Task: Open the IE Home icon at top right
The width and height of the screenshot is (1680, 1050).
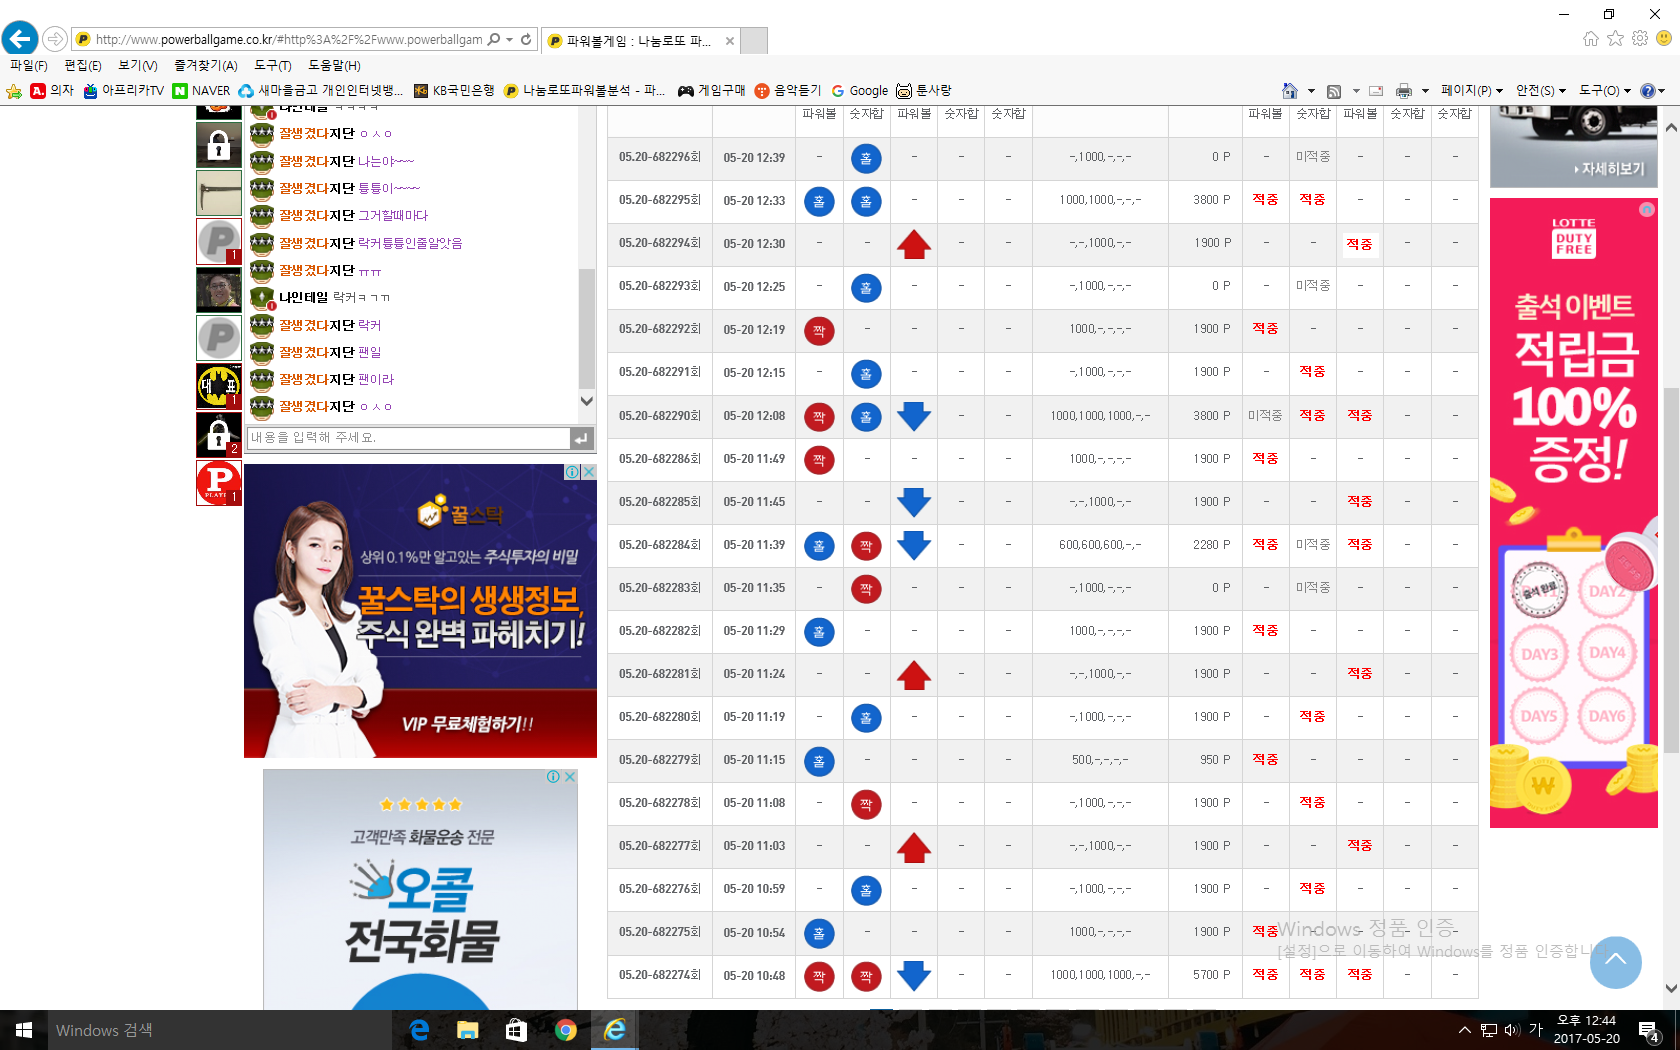Action: (1591, 38)
